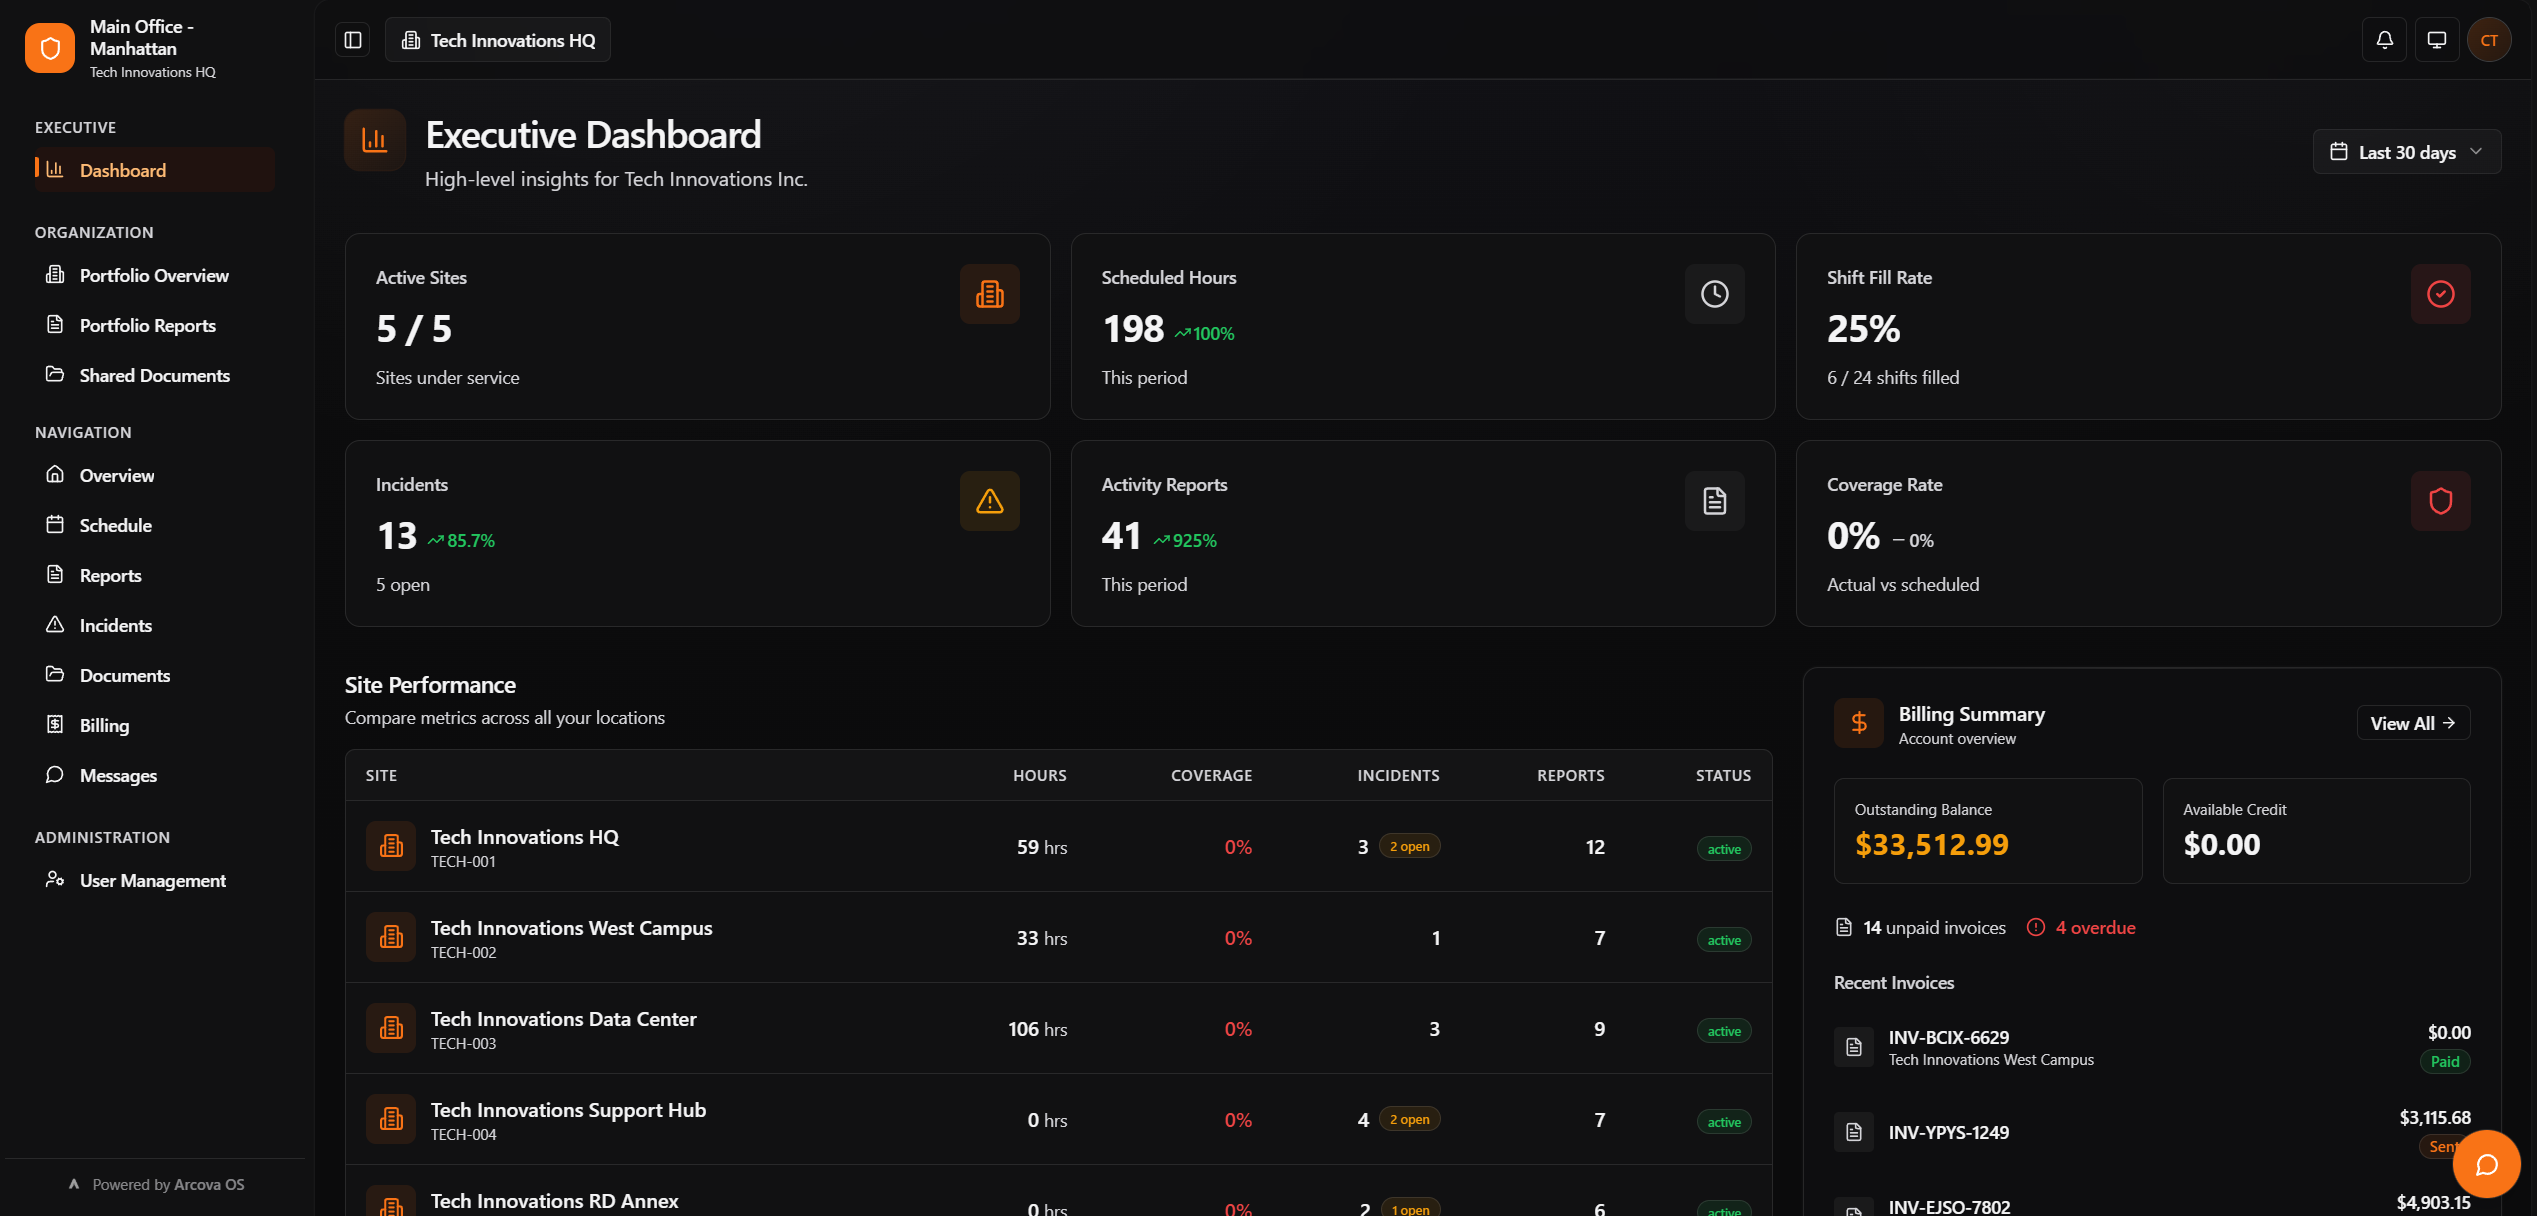Open the CT user avatar menu
2537x1216 pixels.
coord(2489,40)
